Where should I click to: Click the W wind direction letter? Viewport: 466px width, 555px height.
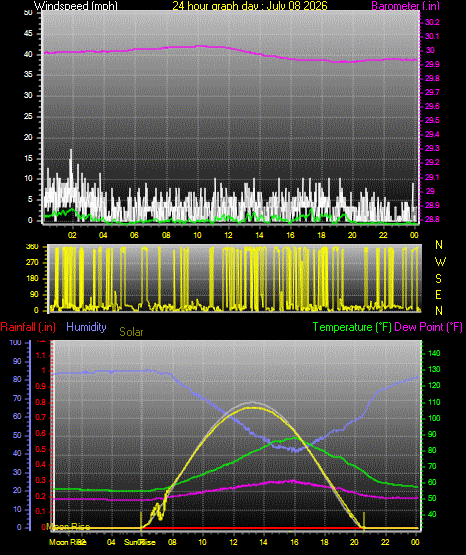click(x=440, y=262)
